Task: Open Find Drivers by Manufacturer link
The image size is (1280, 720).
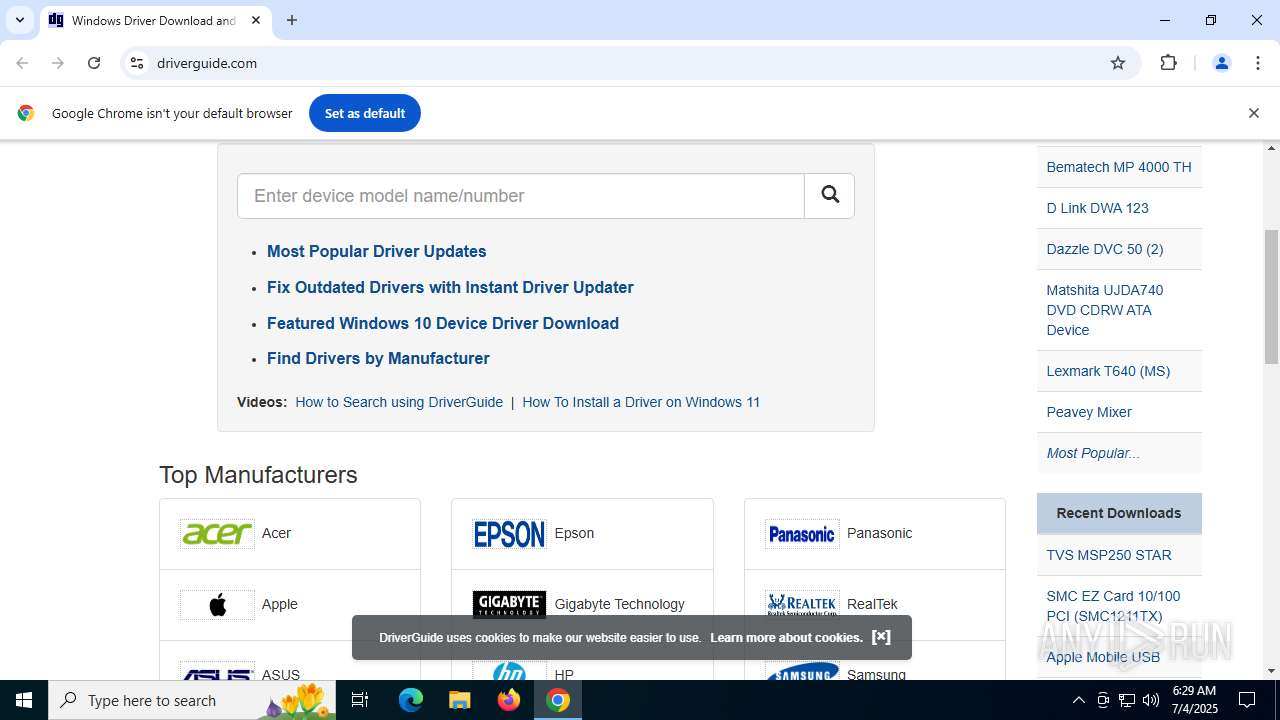Action: click(x=378, y=358)
